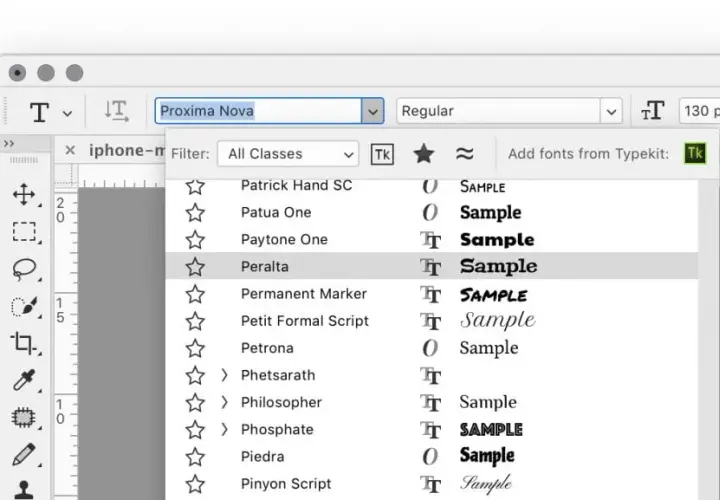Favorite the Peralta font
This screenshot has width=720, height=500.
[x=195, y=267]
